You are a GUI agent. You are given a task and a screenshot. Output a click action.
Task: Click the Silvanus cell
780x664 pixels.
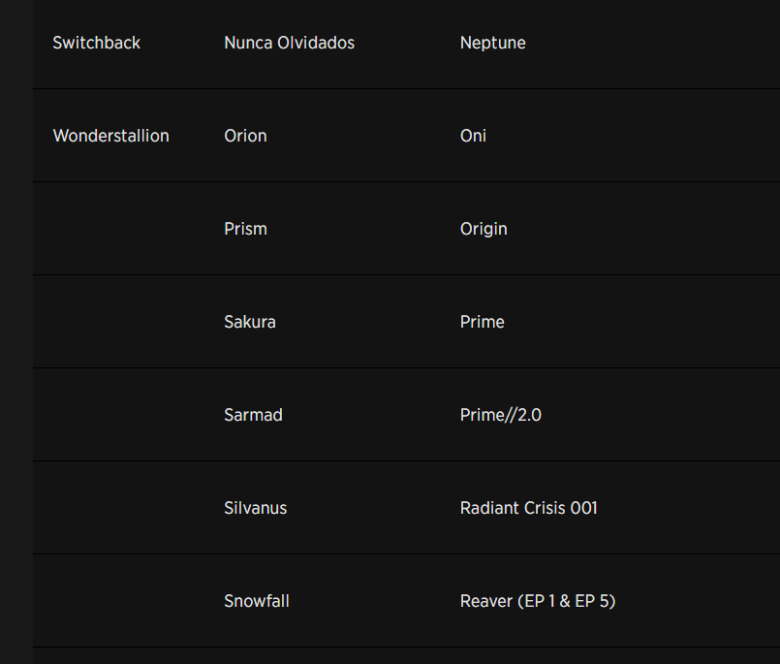tap(255, 508)
